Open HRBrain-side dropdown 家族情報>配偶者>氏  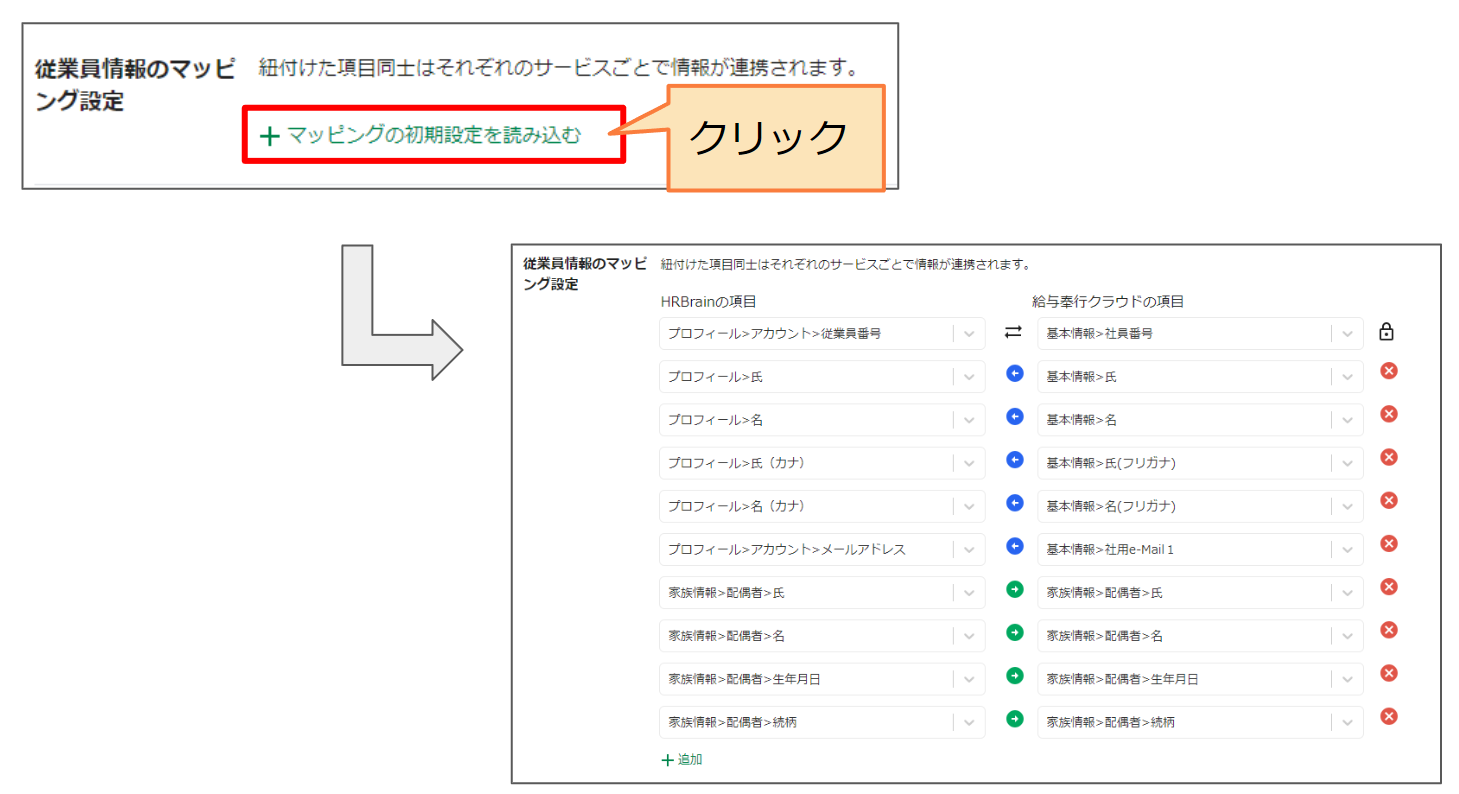(x=822, y=593)
